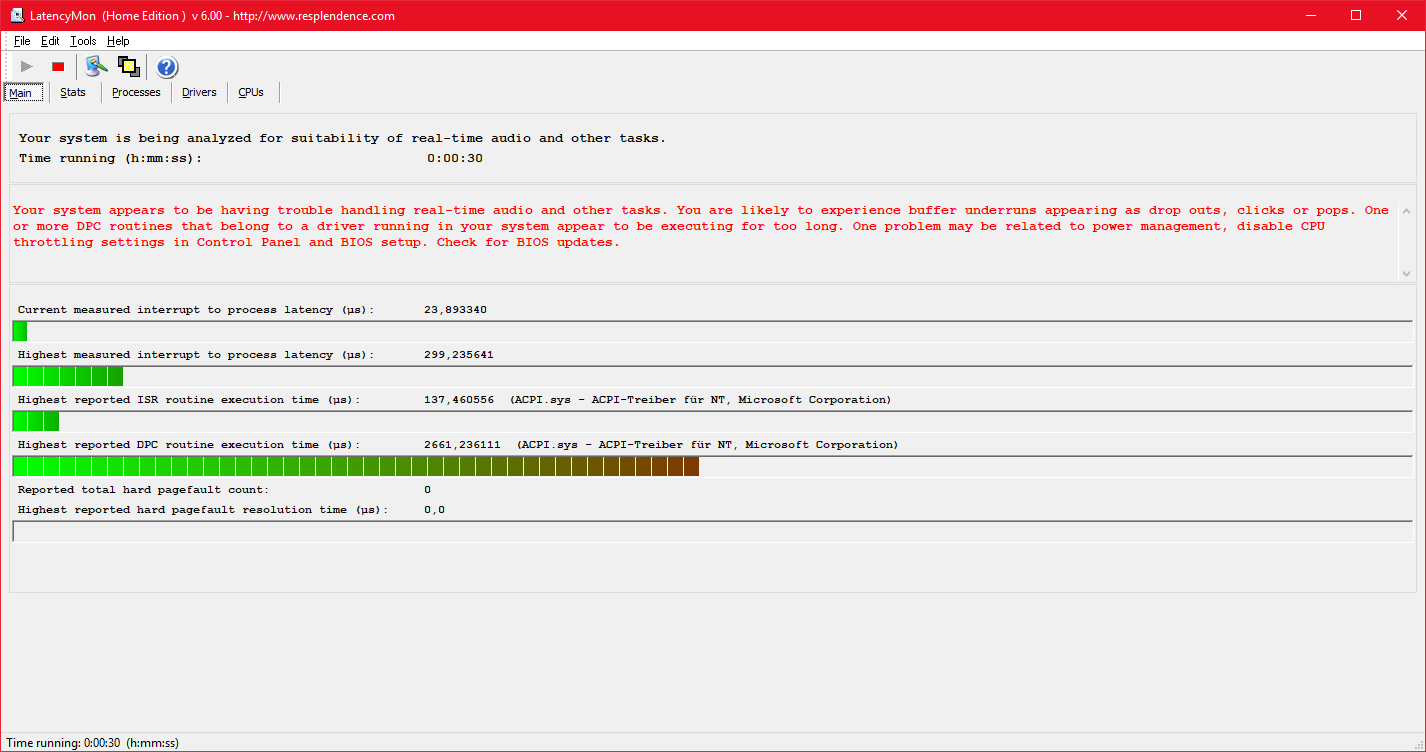Click 'Highest reported hard pagefault resolution time' label

point(202,510)
